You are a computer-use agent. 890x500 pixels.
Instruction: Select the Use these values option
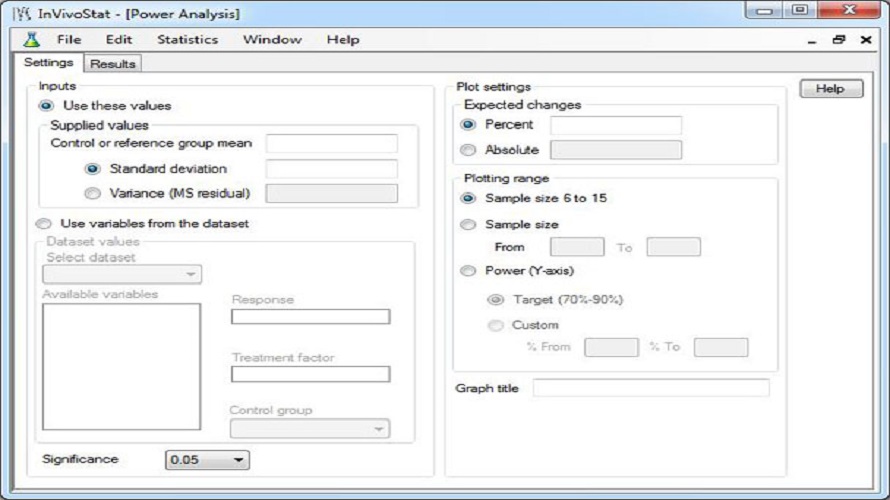click(x=47, y=106)
